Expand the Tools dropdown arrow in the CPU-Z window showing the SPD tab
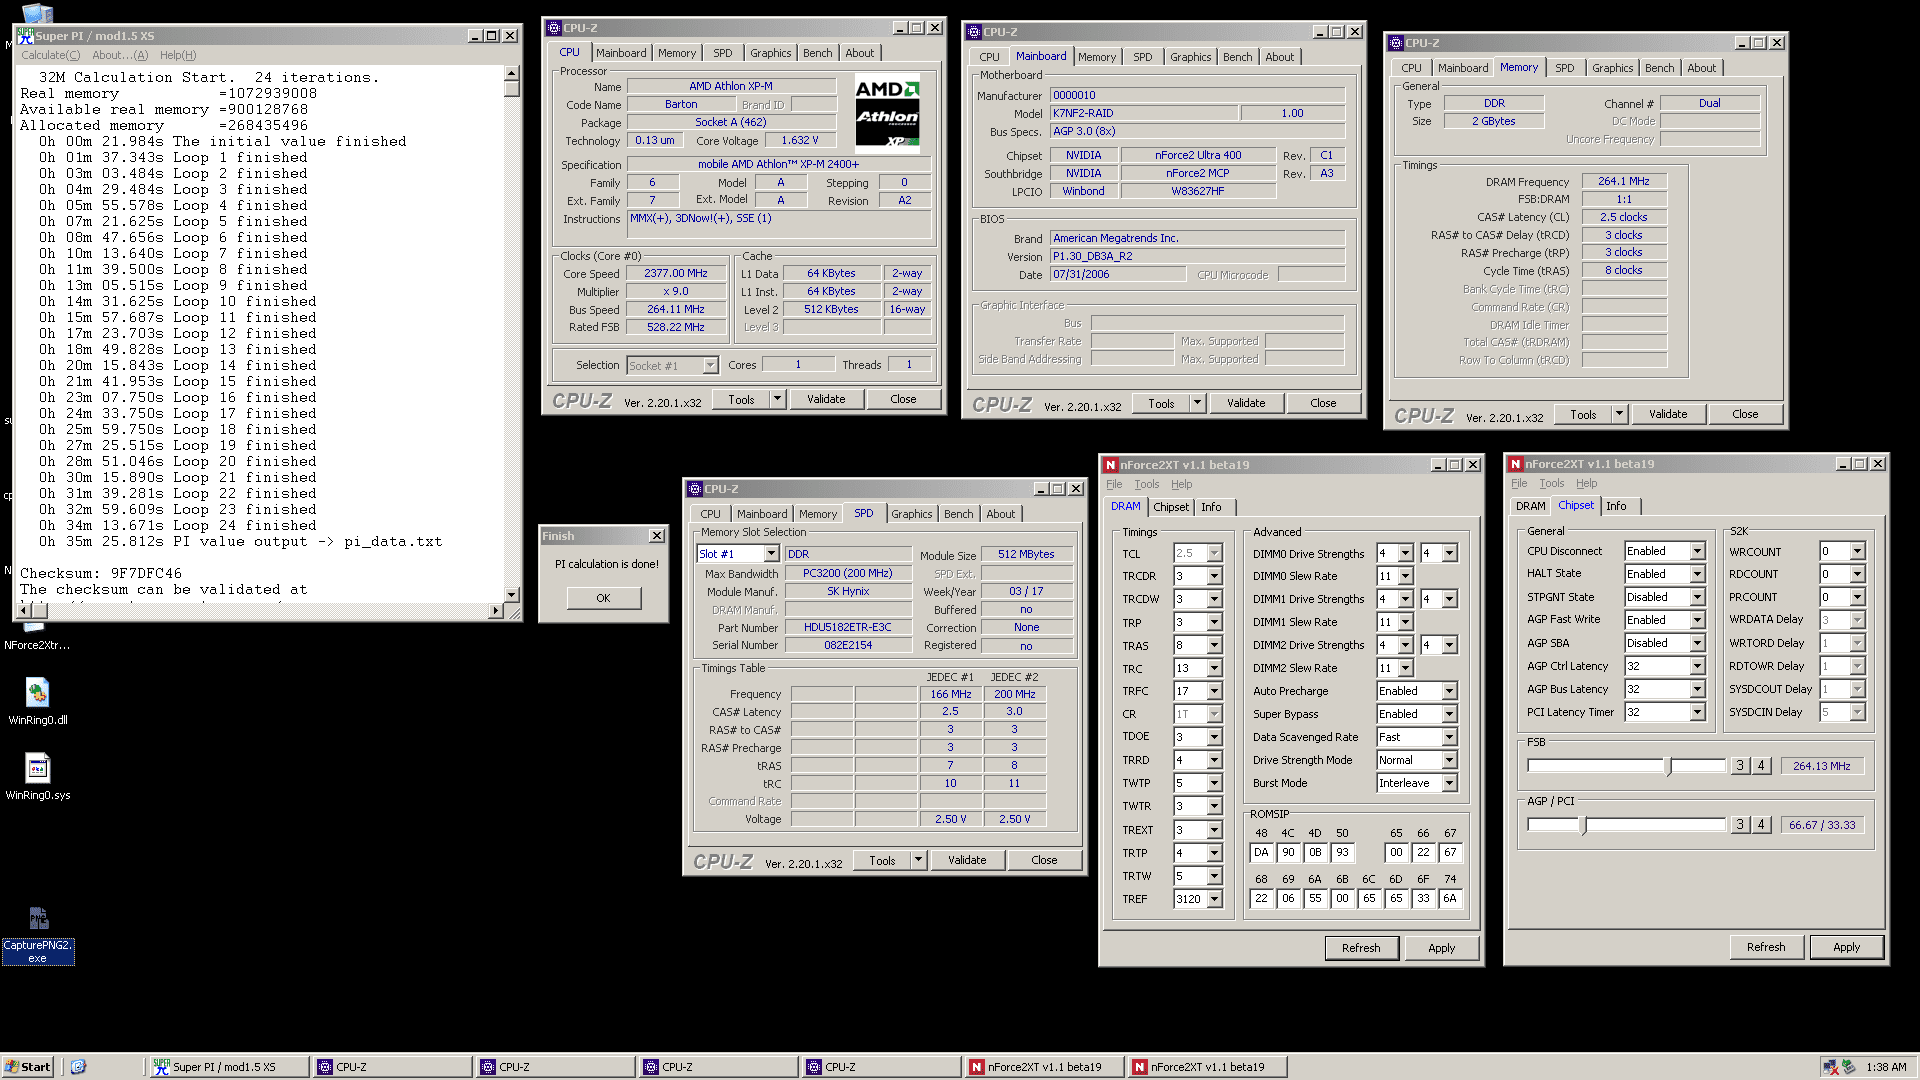 (918, 860)
